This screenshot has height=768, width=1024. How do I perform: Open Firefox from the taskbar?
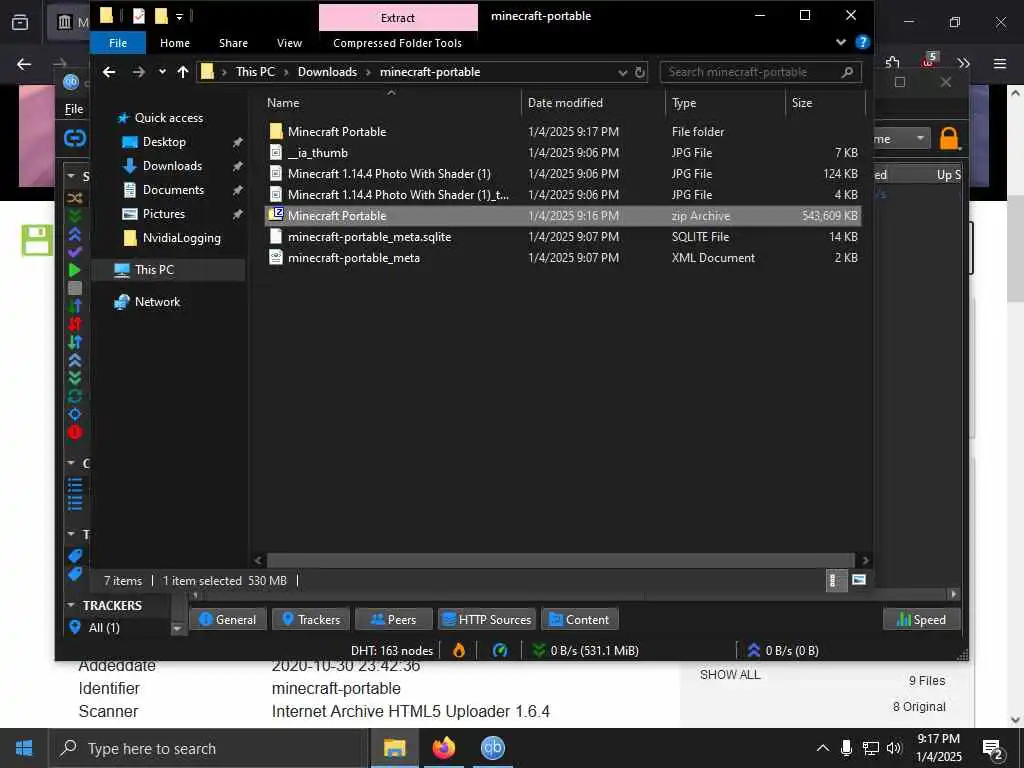pos(443,748)
